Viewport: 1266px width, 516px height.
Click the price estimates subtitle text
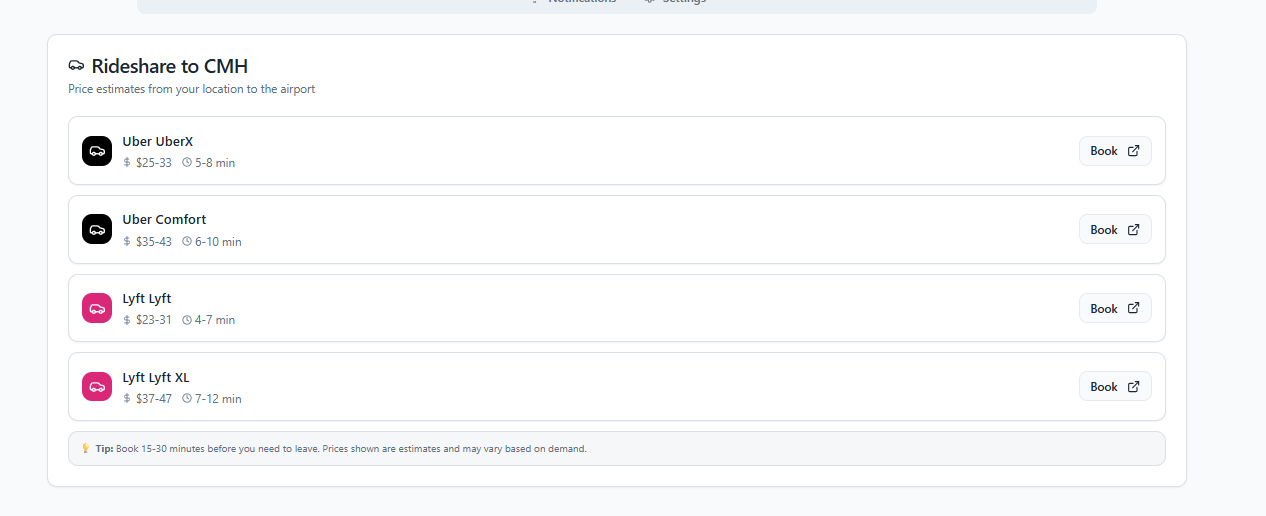coord(192,89)
